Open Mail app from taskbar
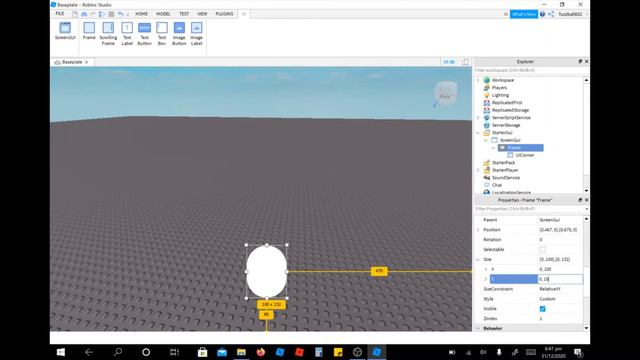640x360 pixels. [222, 352]
